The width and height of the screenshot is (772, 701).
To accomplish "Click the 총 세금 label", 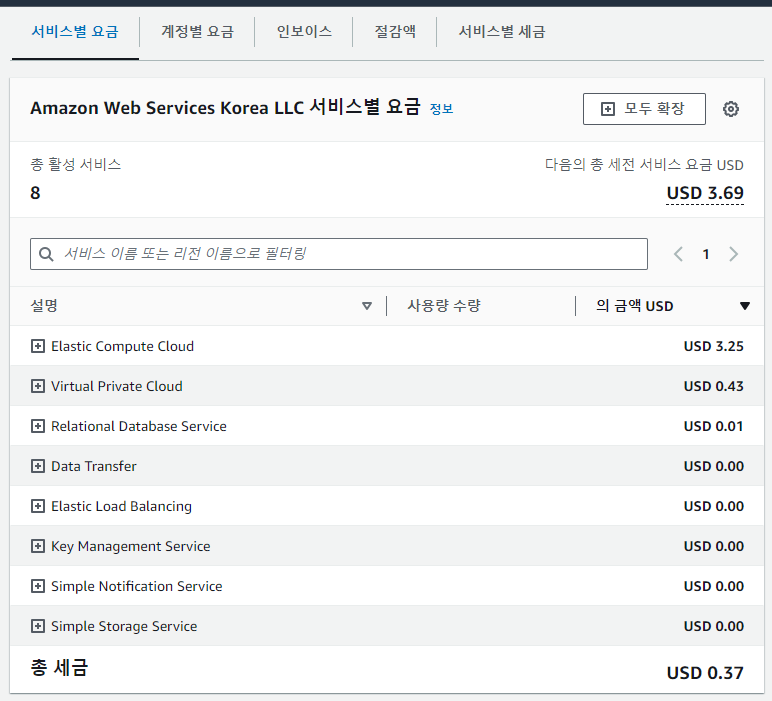I will 59,668.
